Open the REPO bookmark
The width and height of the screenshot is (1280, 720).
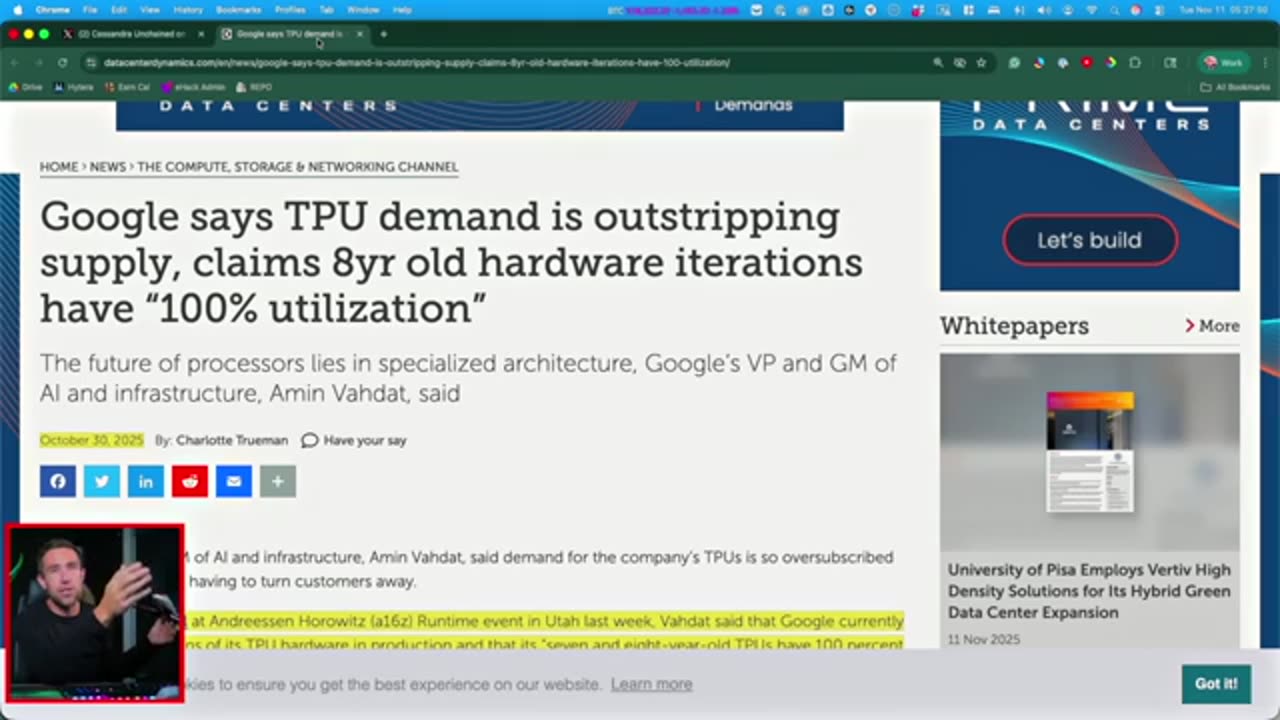(255, 87)
